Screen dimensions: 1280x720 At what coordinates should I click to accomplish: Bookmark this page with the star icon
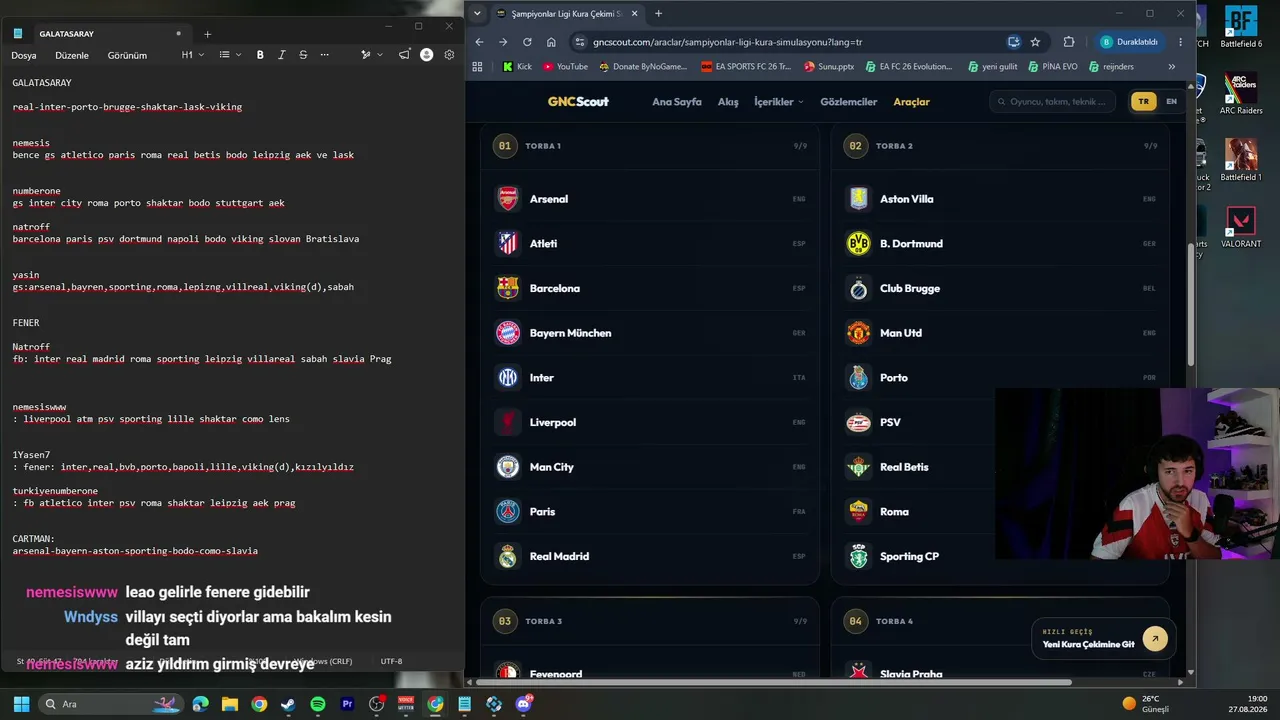coord(1035,42)
